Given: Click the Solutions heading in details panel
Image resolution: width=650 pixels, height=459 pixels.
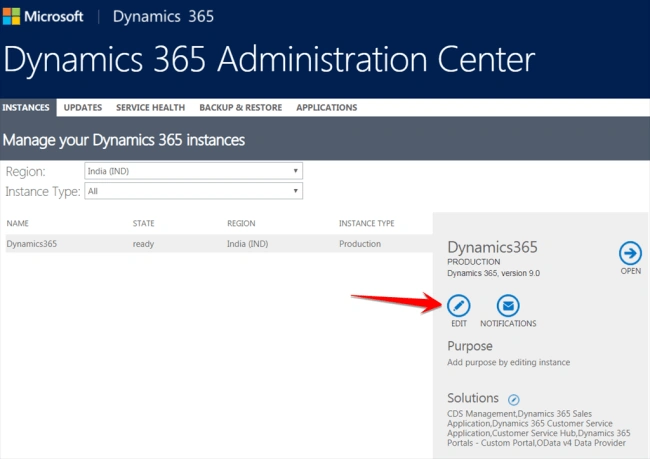Looking at the screenshot, I should (x=473, y=398).
